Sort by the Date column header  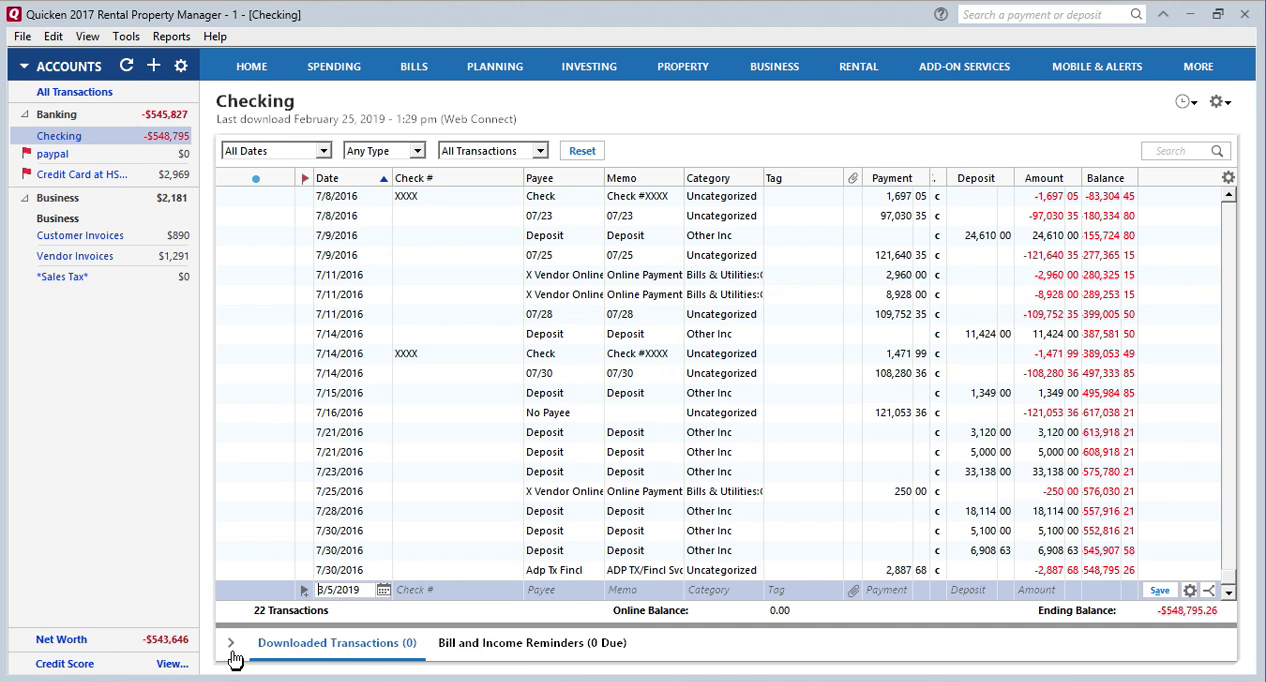[x=351, y=178]
